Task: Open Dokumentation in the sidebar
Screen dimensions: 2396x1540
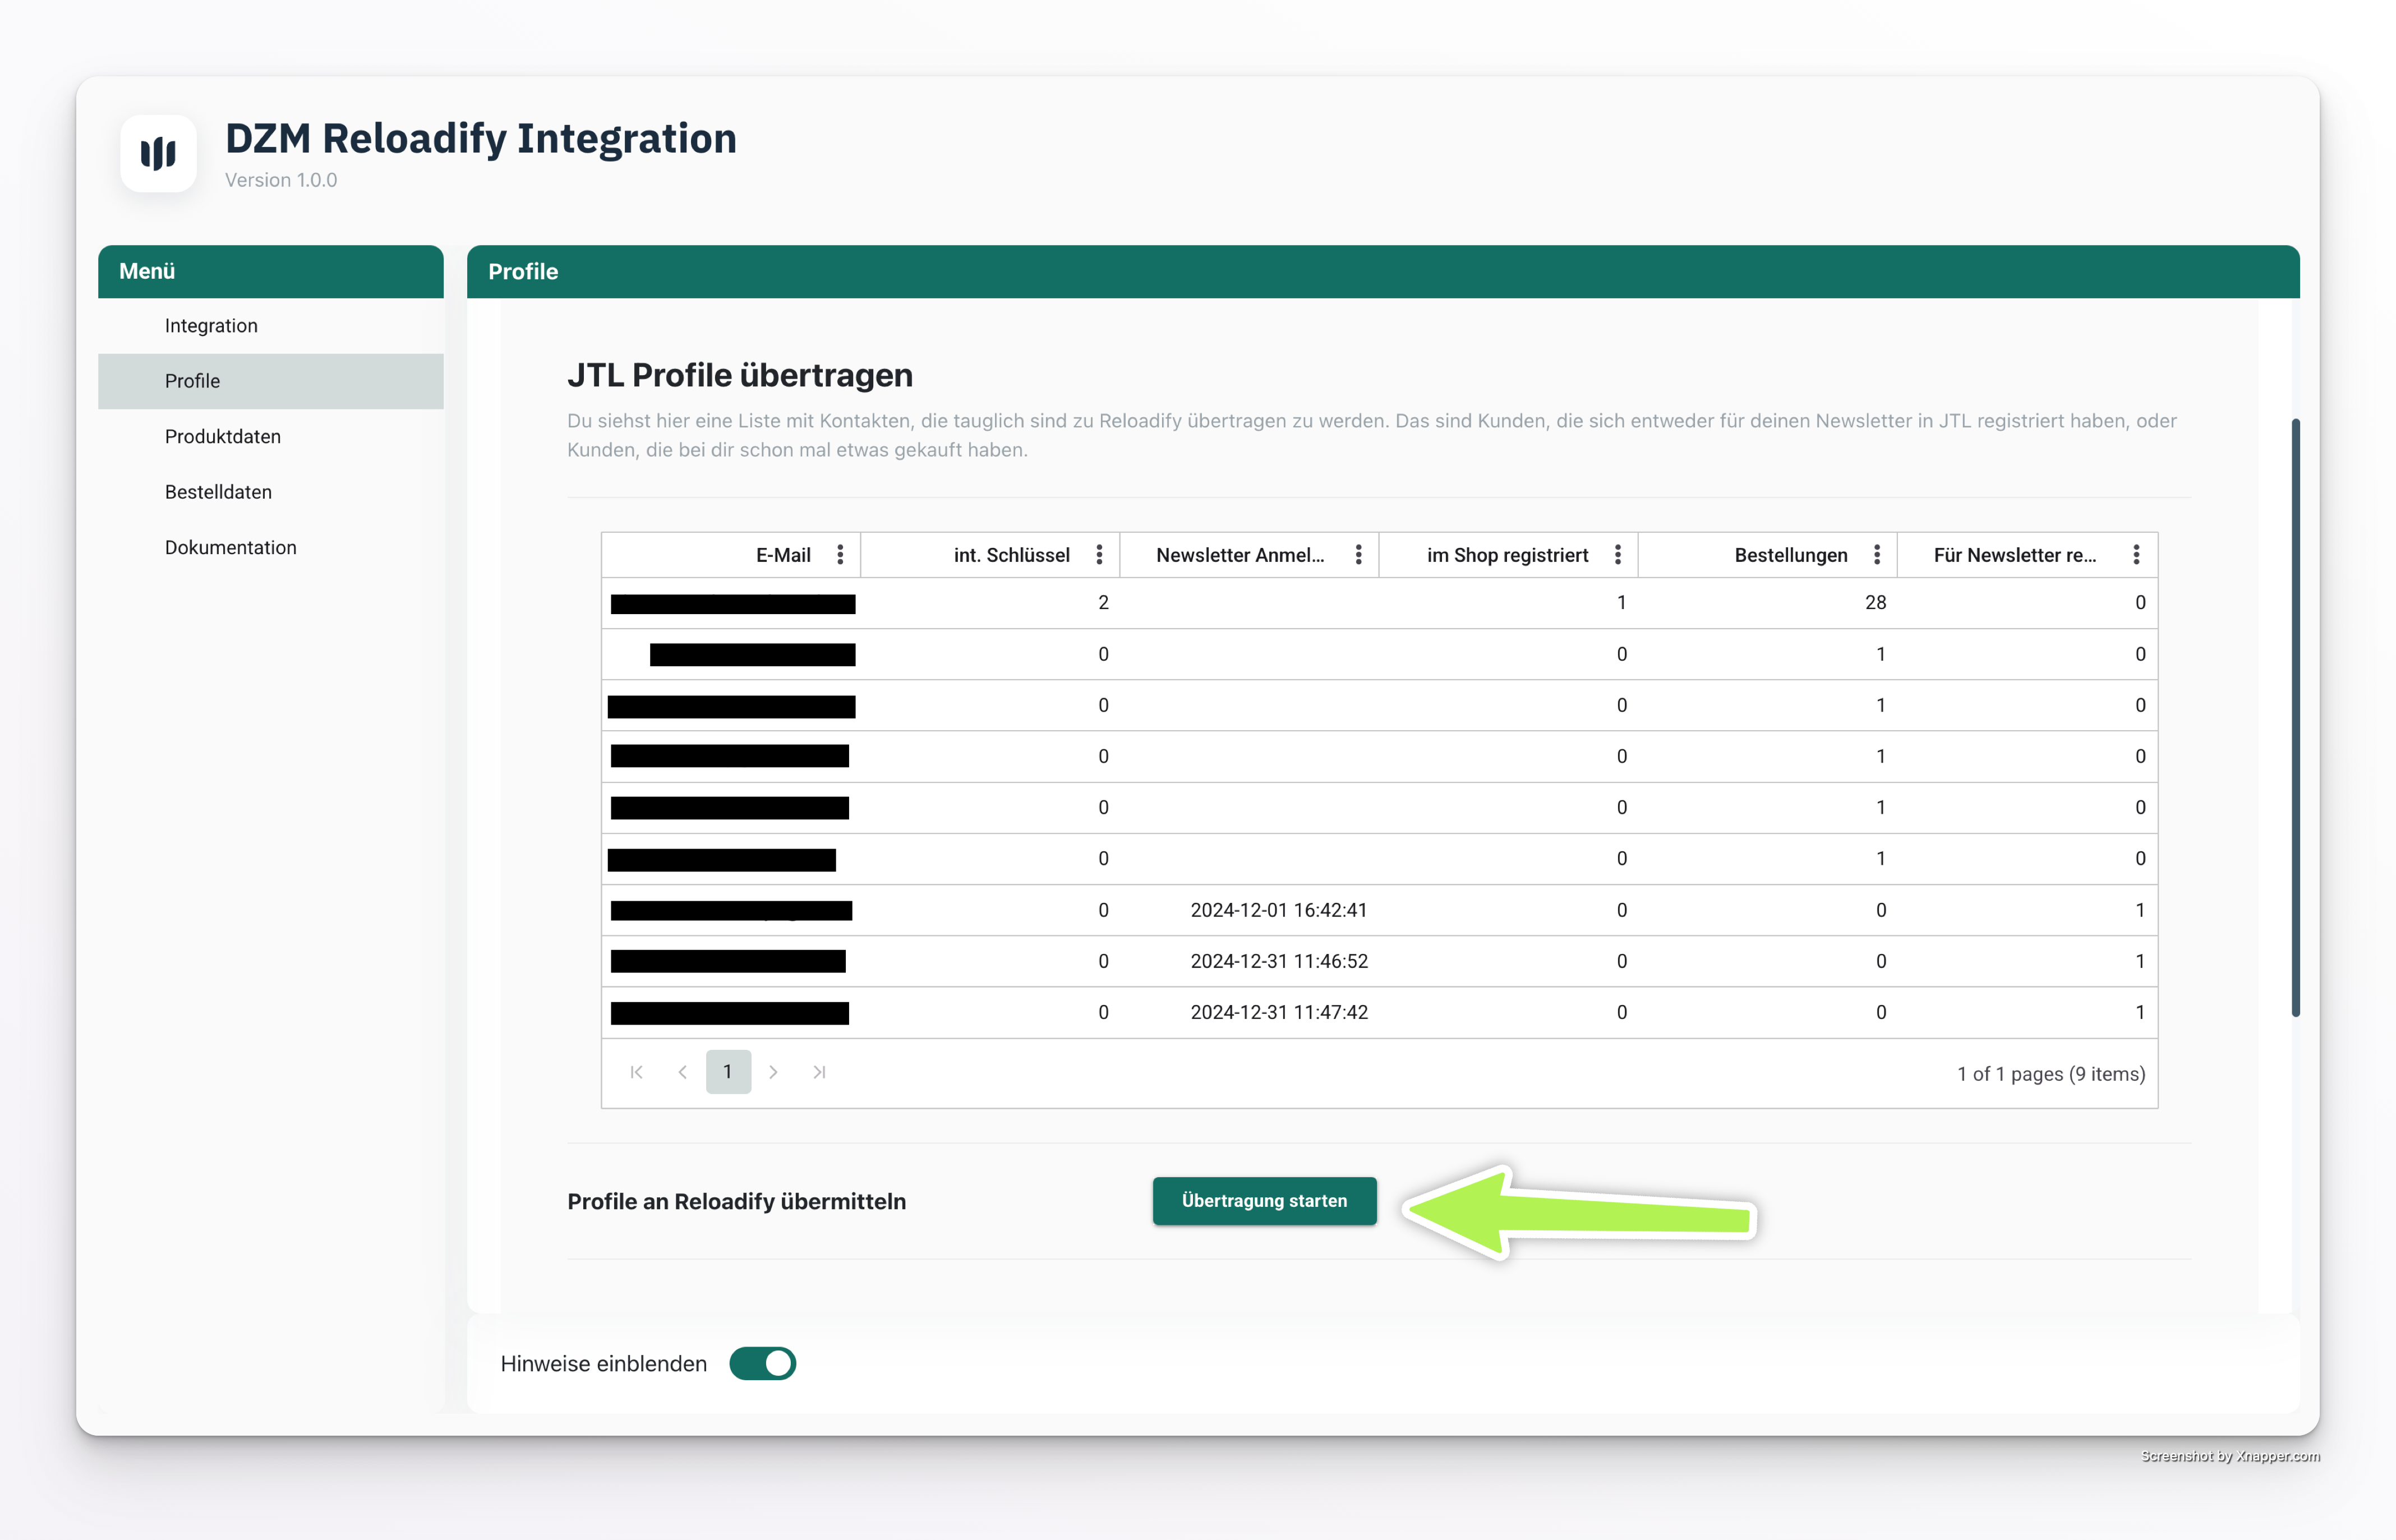Action: [x=230, y=548]
